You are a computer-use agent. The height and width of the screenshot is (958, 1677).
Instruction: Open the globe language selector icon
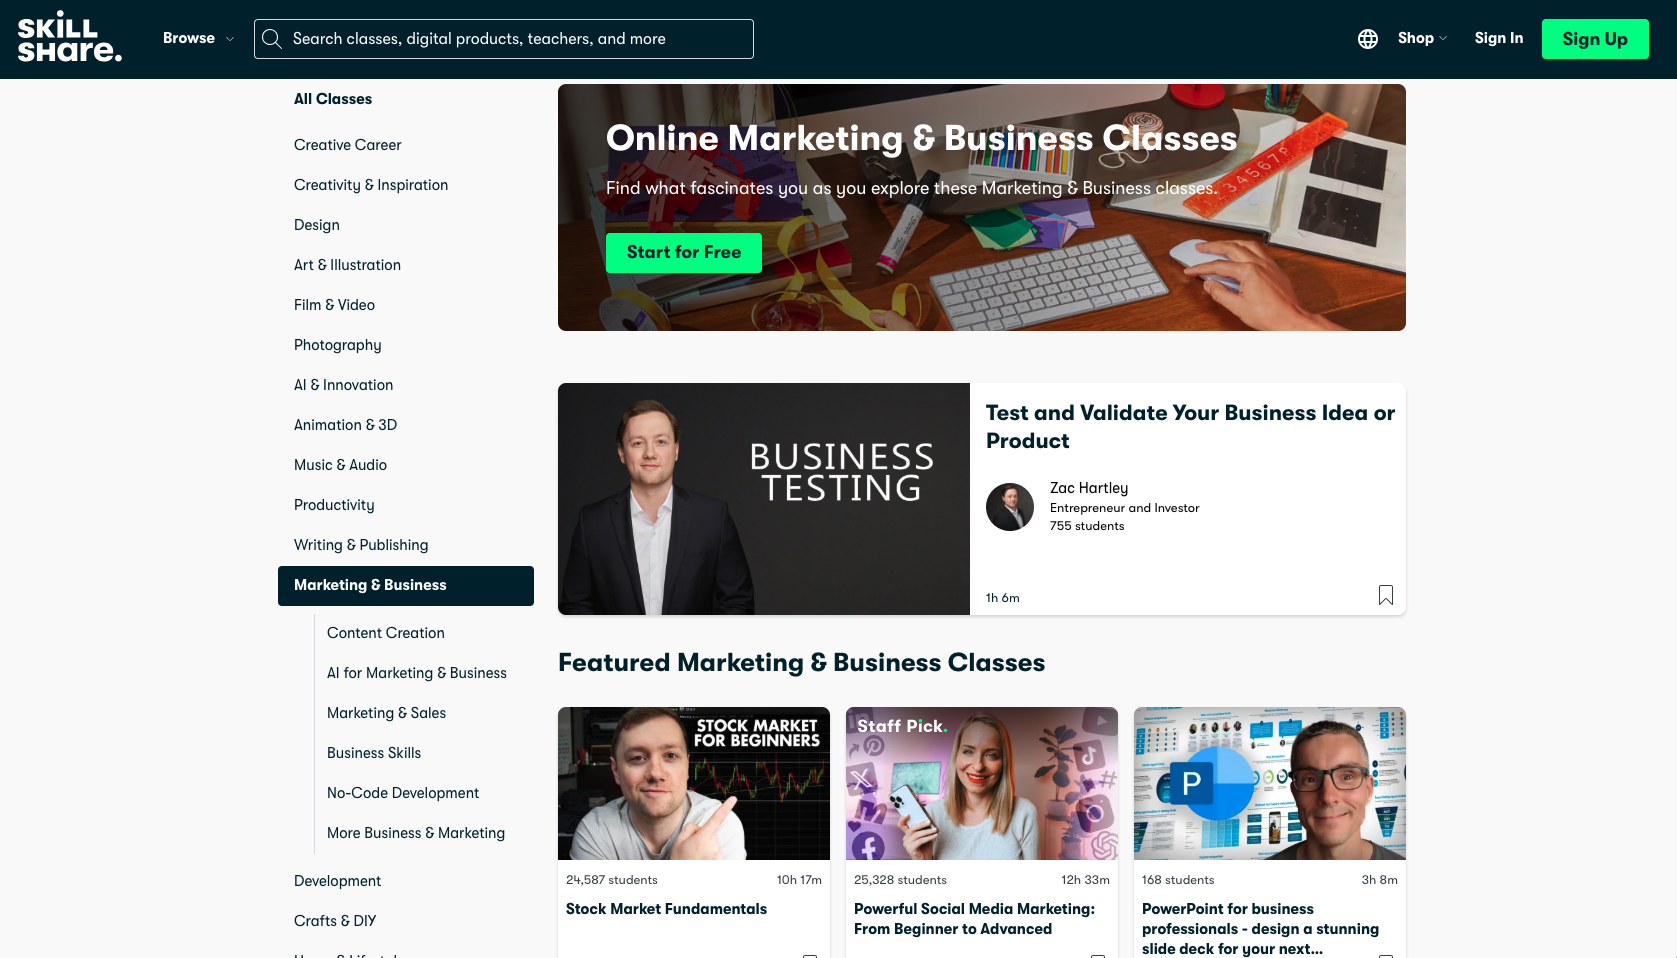[x=1368, y=39]
